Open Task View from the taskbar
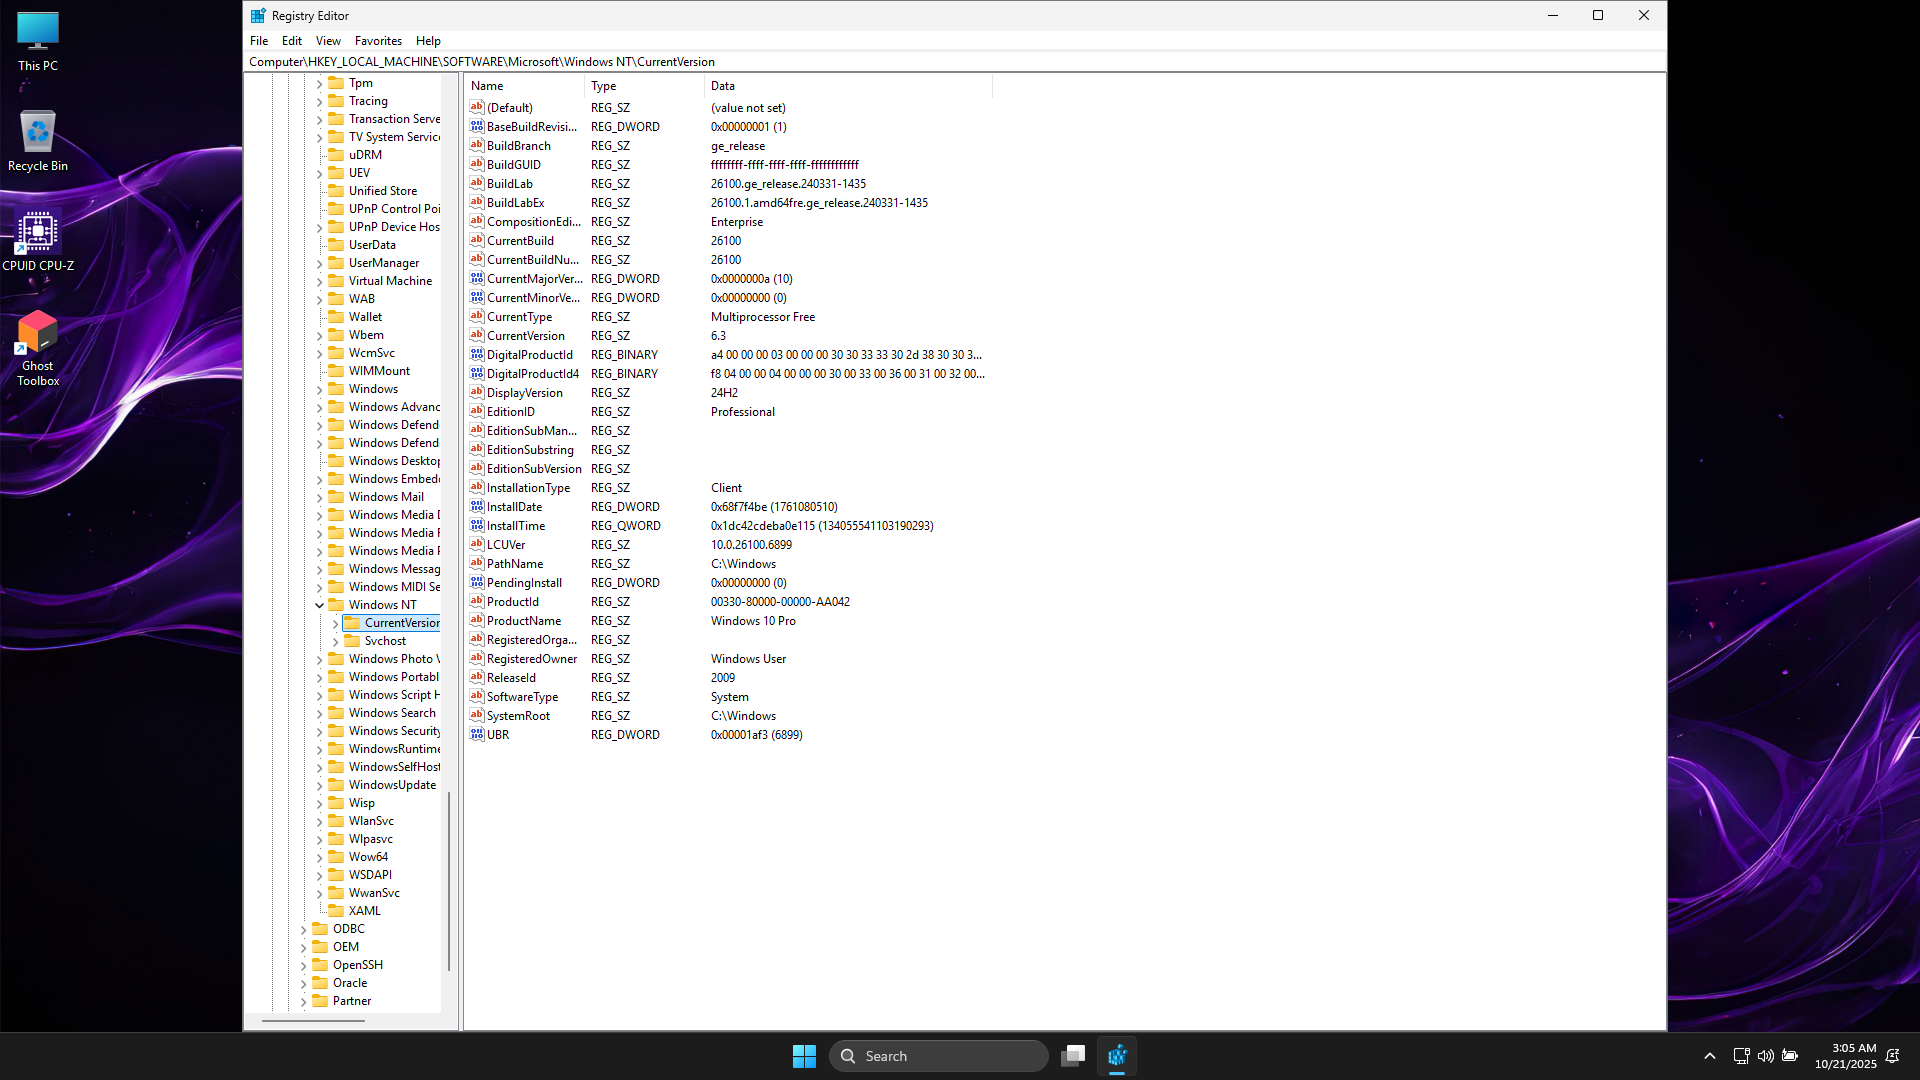 click(1073, 1056)
